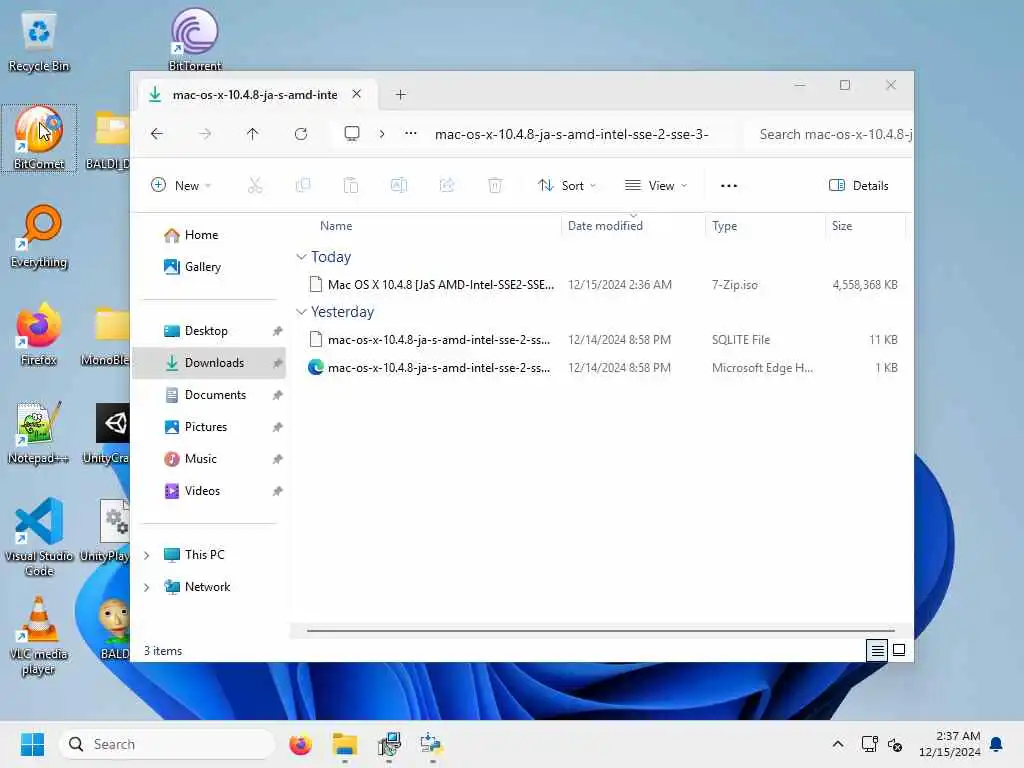The width and height of the screenshot is (1024, 768).
Task: Collapse the Today group
Action: 301,257
